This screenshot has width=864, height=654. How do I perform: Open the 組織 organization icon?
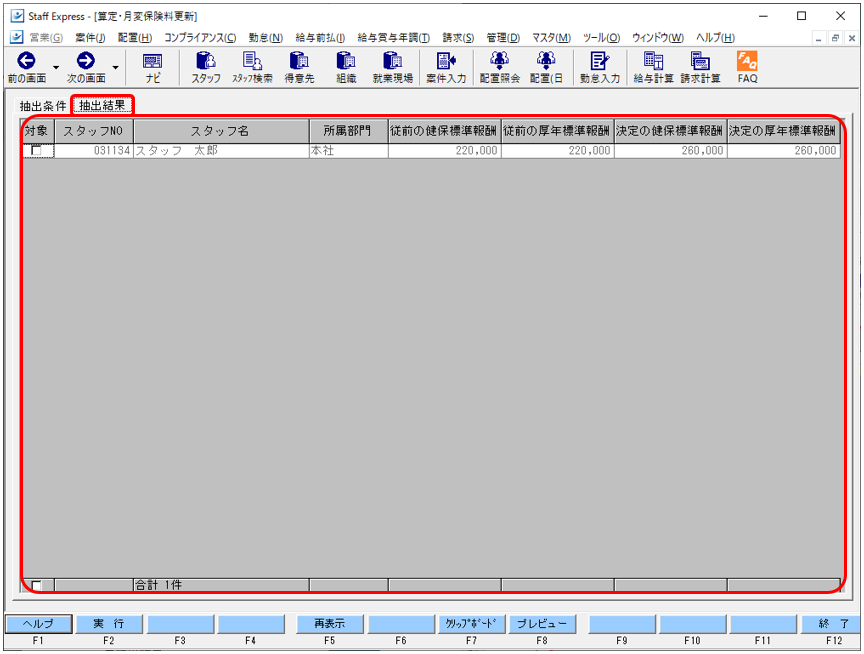[346, 67]
